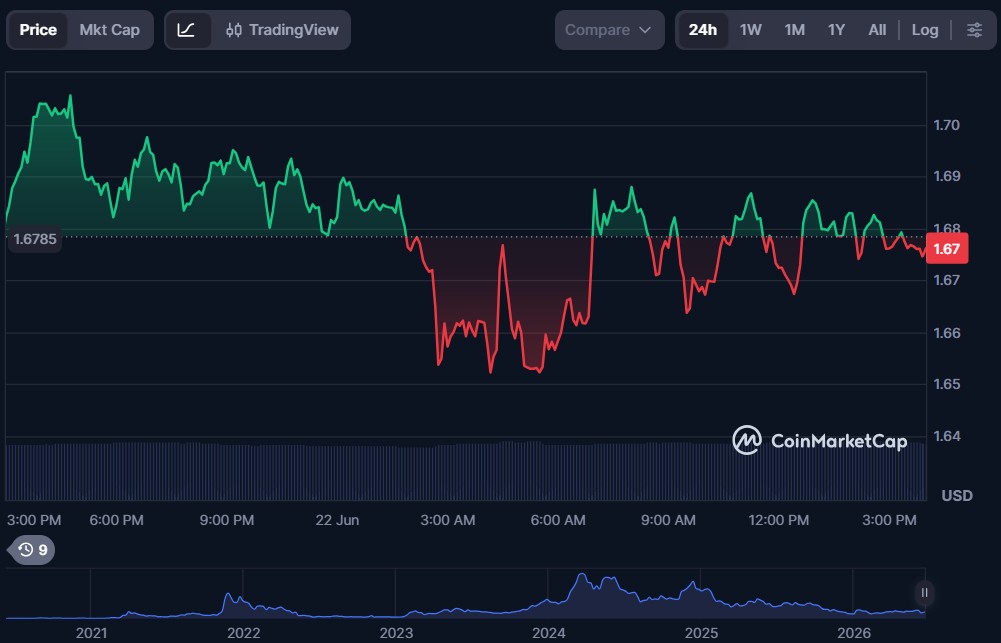The image size is (1001, 643).
Task: Click 2021 on the overview timeline
Action: click(91, 633)
